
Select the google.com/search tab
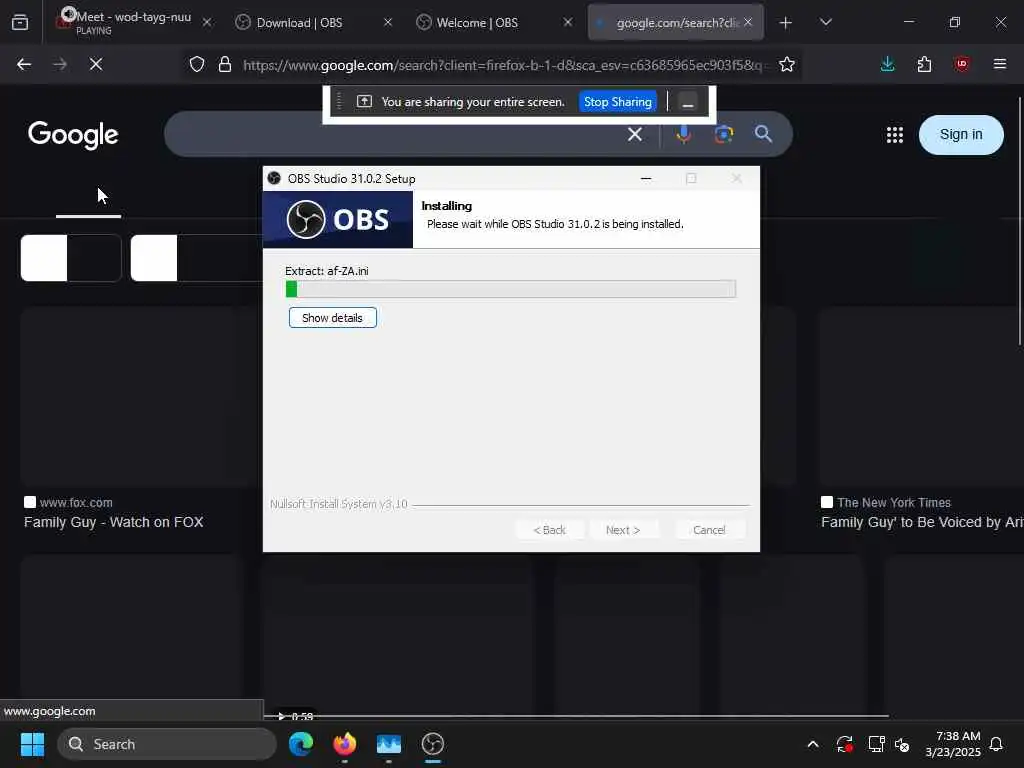tap(676, 22)
